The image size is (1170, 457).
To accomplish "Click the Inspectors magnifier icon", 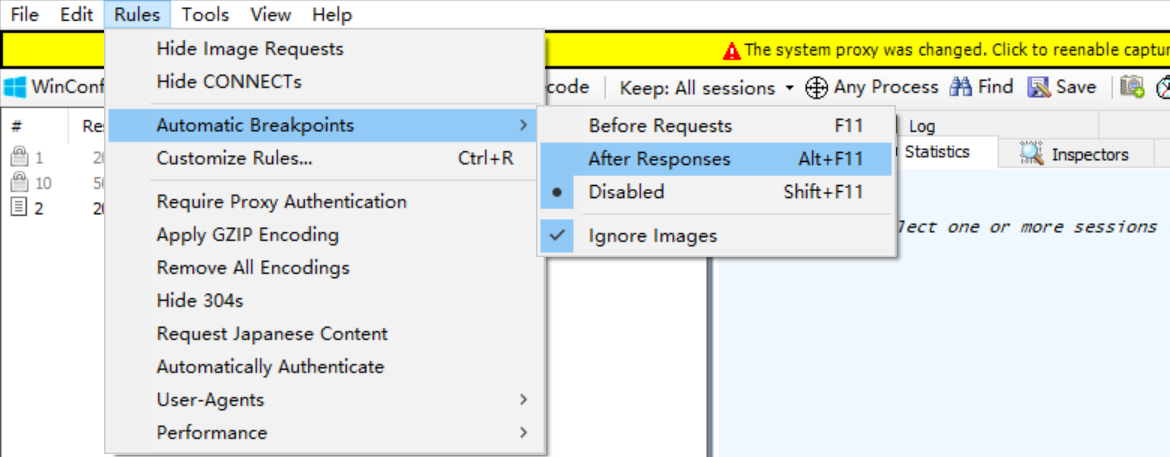I will (1031, 154).
